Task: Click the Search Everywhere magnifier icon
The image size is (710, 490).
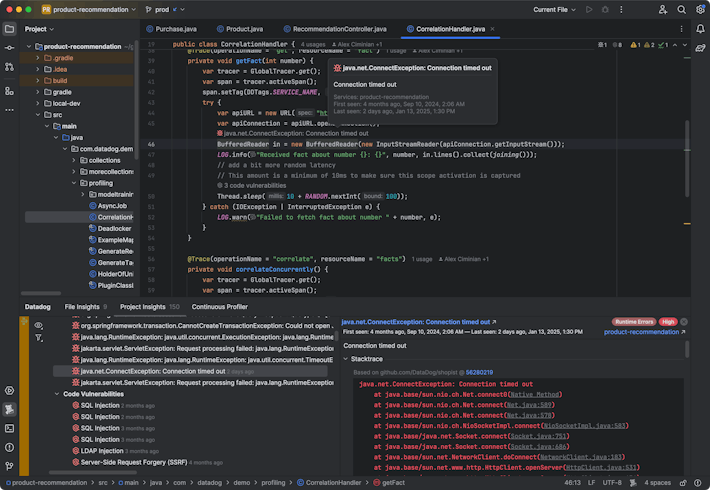Action: point(679,9)
